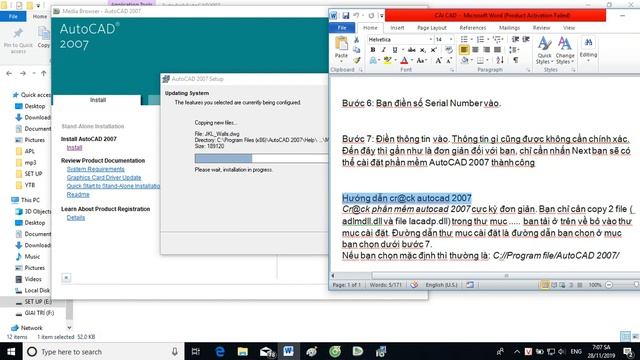The image size is (640, 360).
Task: Open the font size 14 dropdown
Action: (x=451, y=39)
